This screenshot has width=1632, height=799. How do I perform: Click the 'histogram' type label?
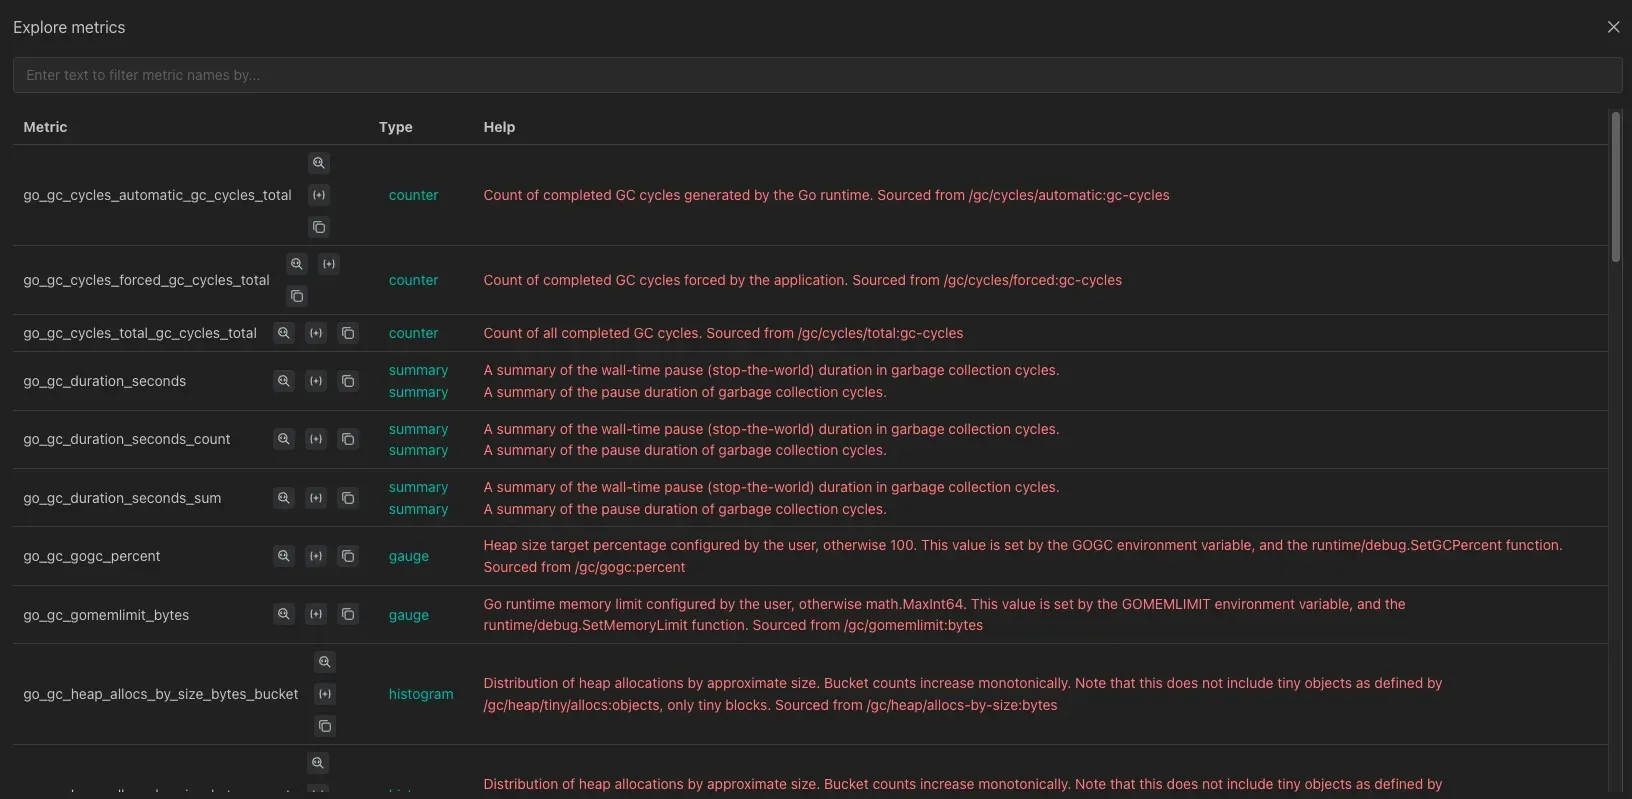(x=421, y=694)
